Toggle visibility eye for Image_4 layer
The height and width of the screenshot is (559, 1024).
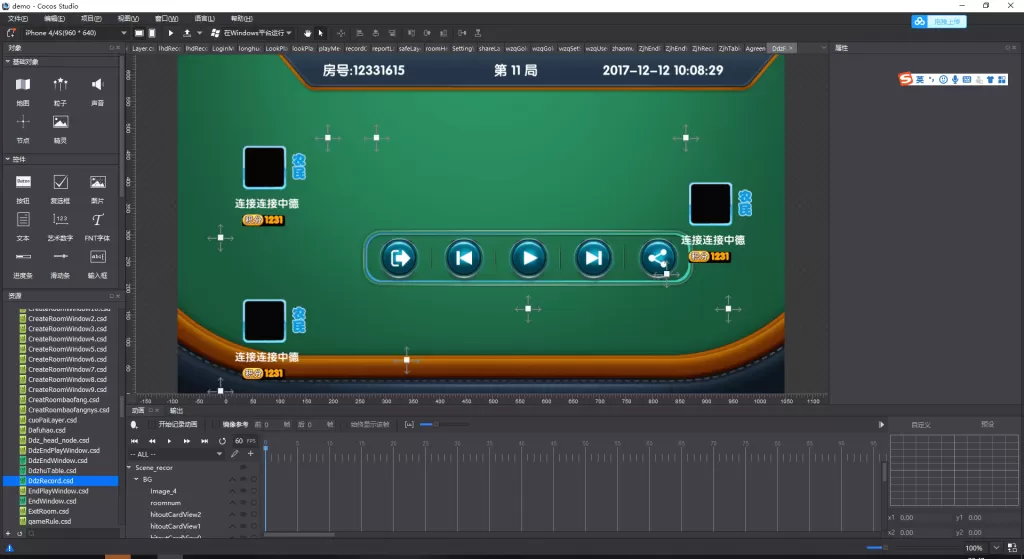(243, 491)
